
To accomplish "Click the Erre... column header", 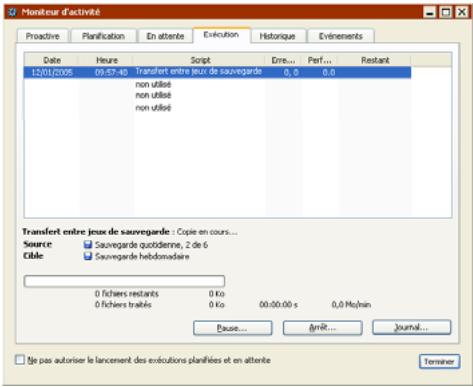I will coord(283,60).
